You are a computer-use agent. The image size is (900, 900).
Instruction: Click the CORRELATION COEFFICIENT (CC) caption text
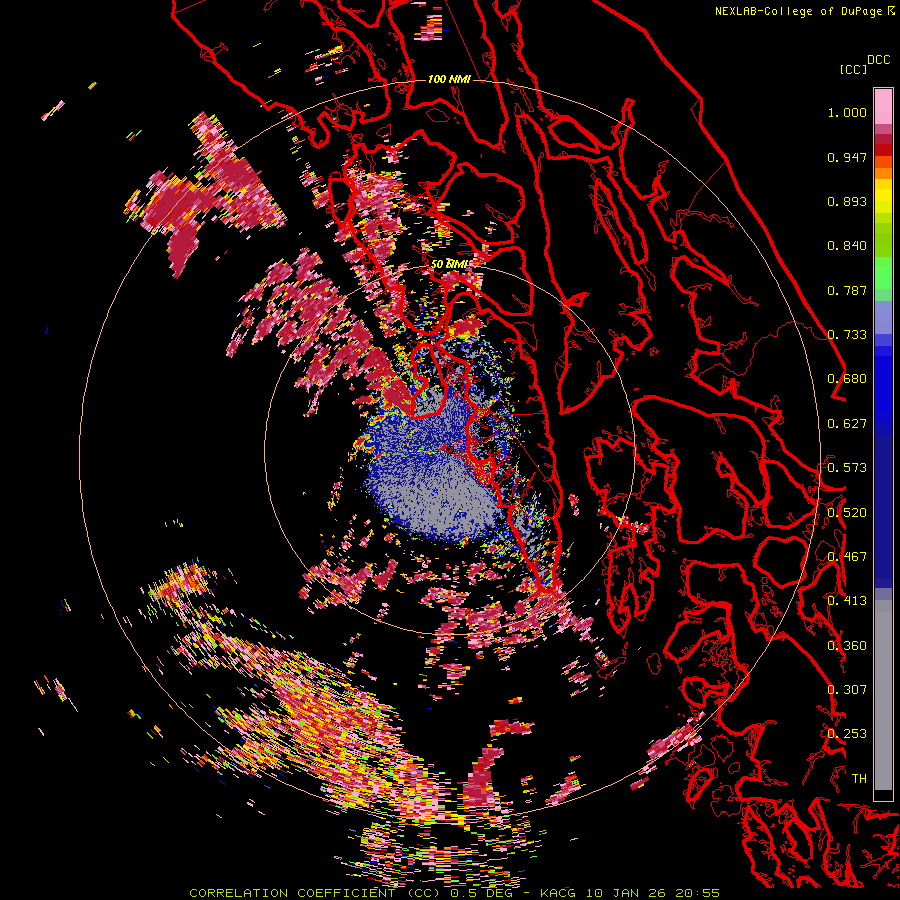[315, 893]
